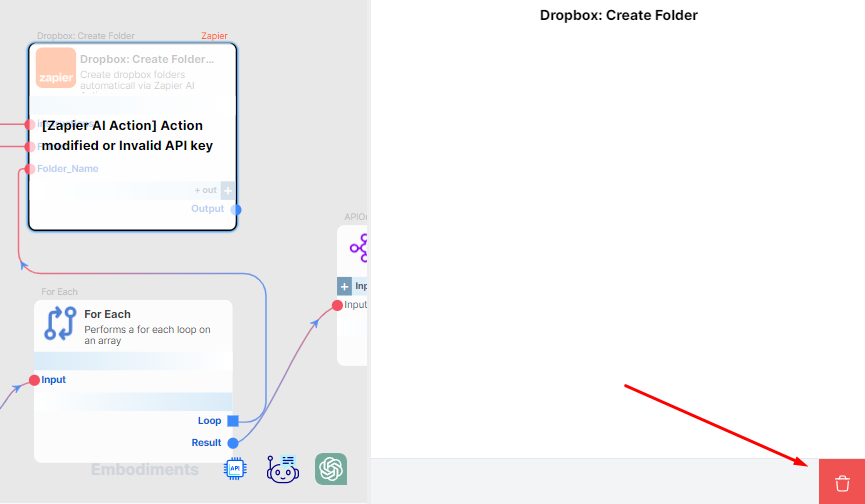865x504 pixels.
Task: Click the Zapier logo on Dropbox node
Action: pos(56,68)
